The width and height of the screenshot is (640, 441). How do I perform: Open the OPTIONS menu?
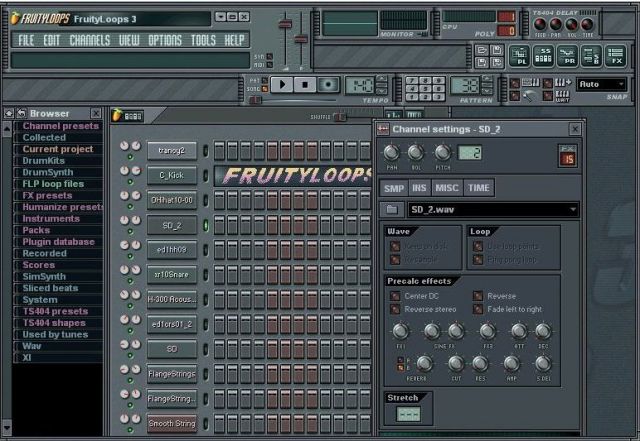[165, 40]
